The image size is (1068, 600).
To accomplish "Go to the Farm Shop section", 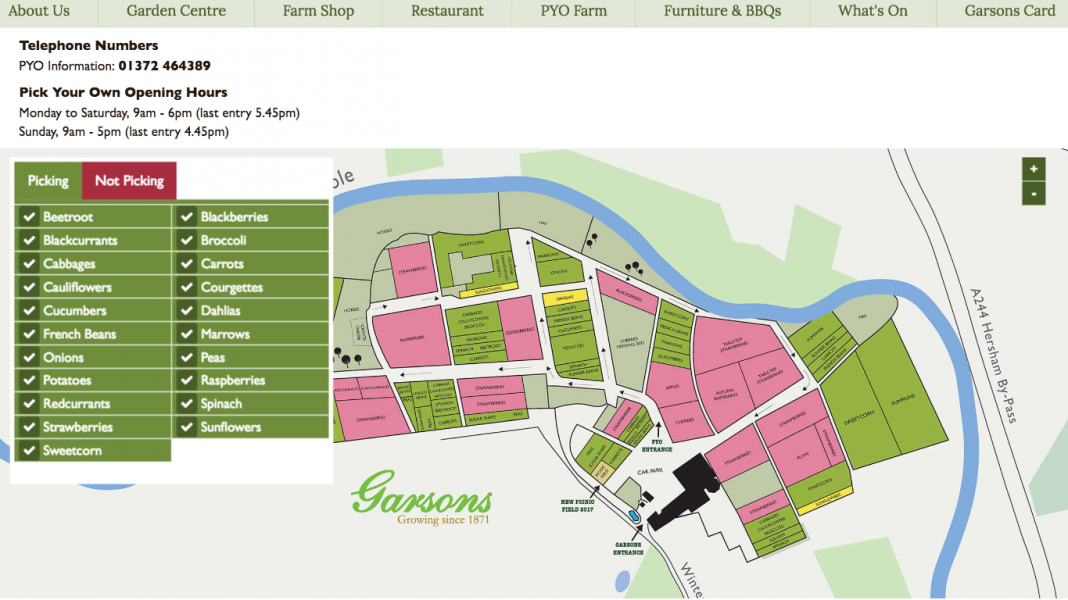I will point(318,11).
